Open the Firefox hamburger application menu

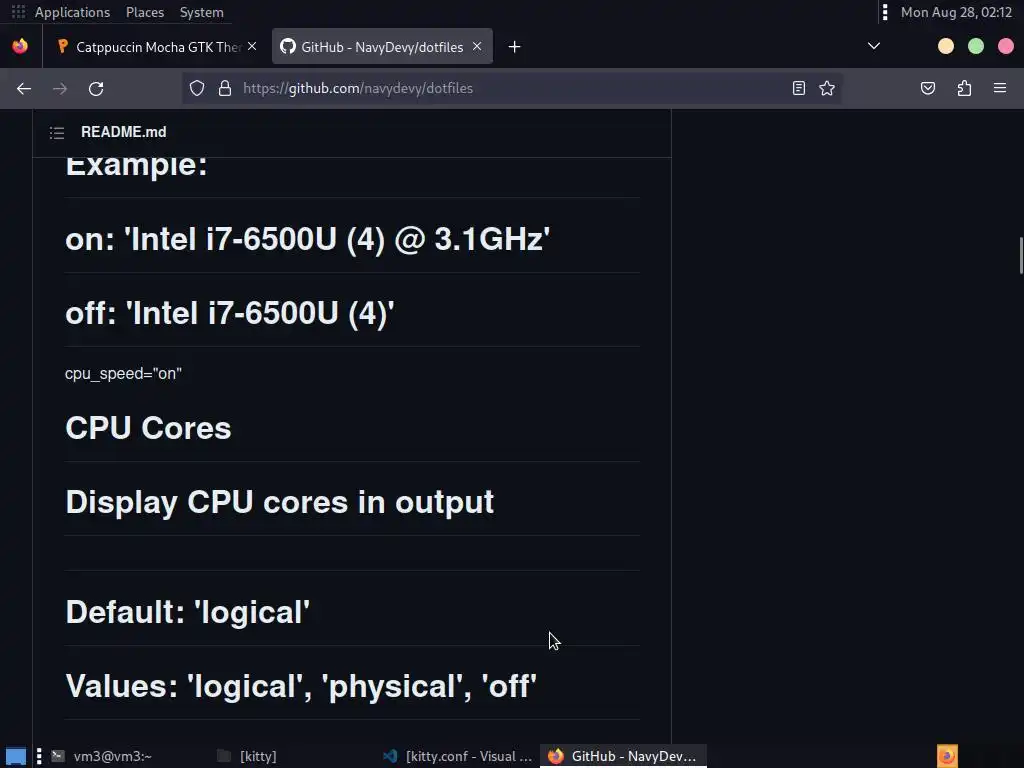coord(1000,88)
